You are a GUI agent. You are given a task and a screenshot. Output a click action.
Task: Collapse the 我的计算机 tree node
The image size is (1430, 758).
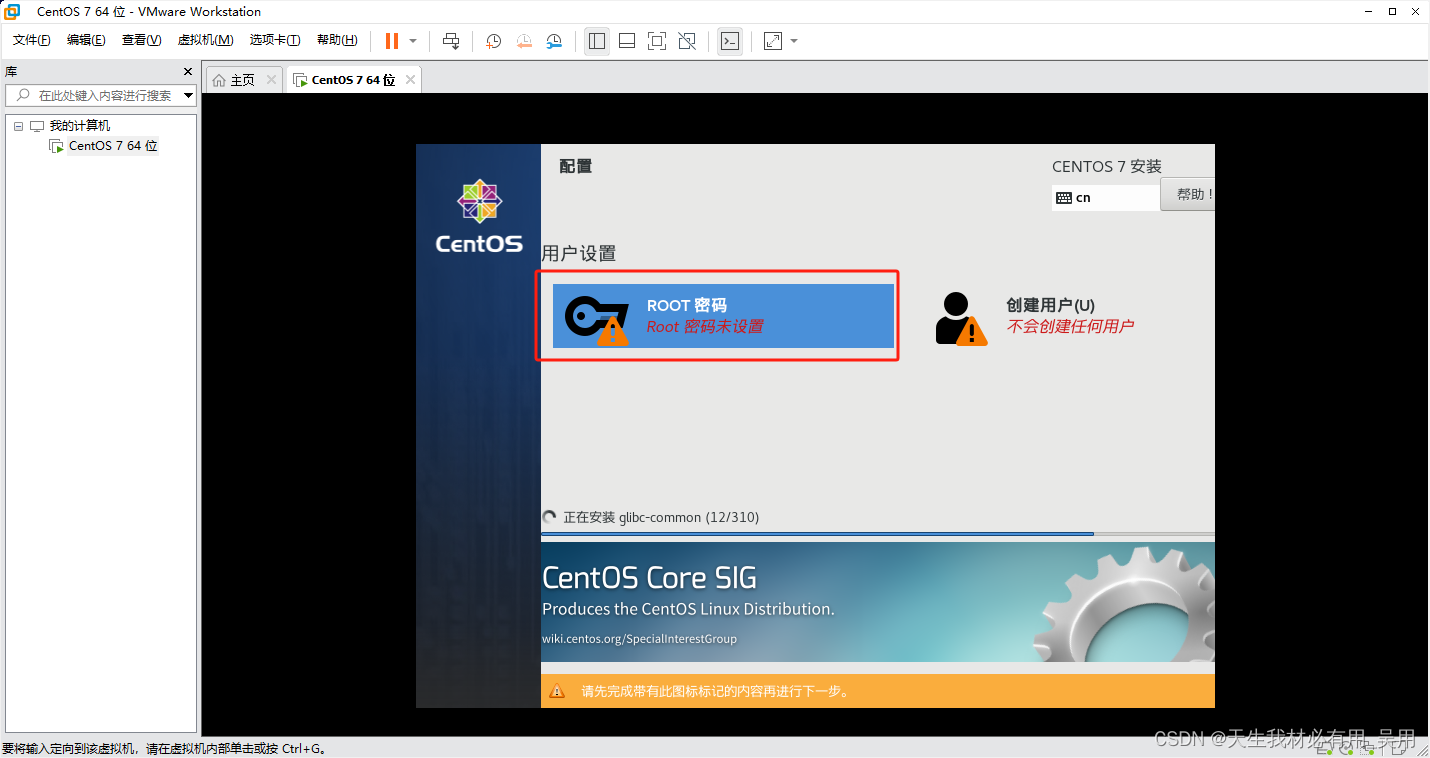click(18, 126)
